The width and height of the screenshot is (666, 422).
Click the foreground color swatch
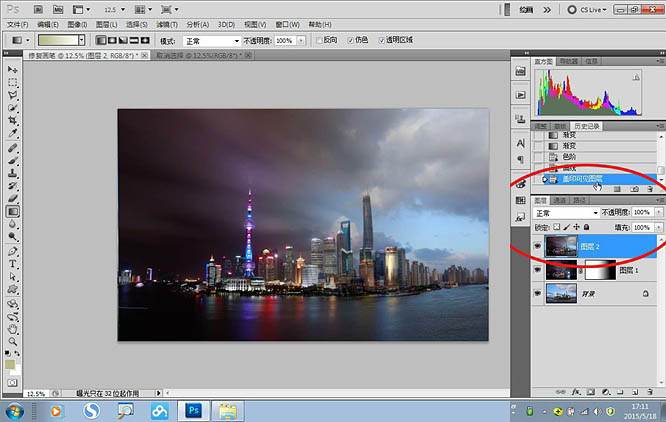10,364
